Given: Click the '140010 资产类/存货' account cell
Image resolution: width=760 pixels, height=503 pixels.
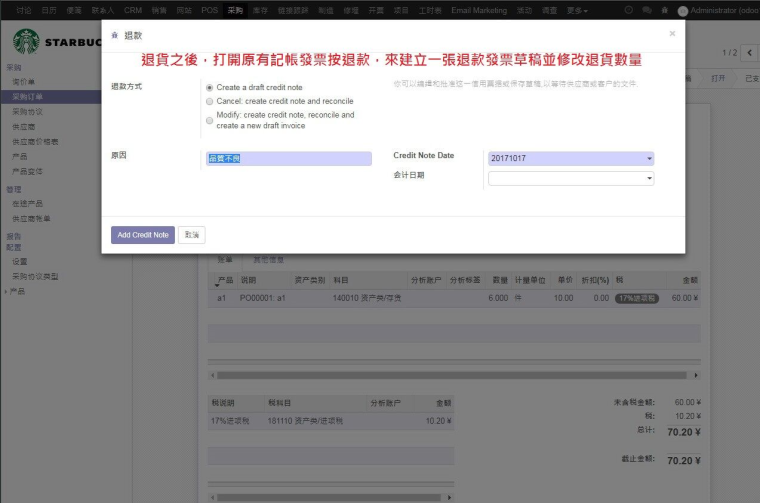Looking at the screenshot, I should click(367, 298).
